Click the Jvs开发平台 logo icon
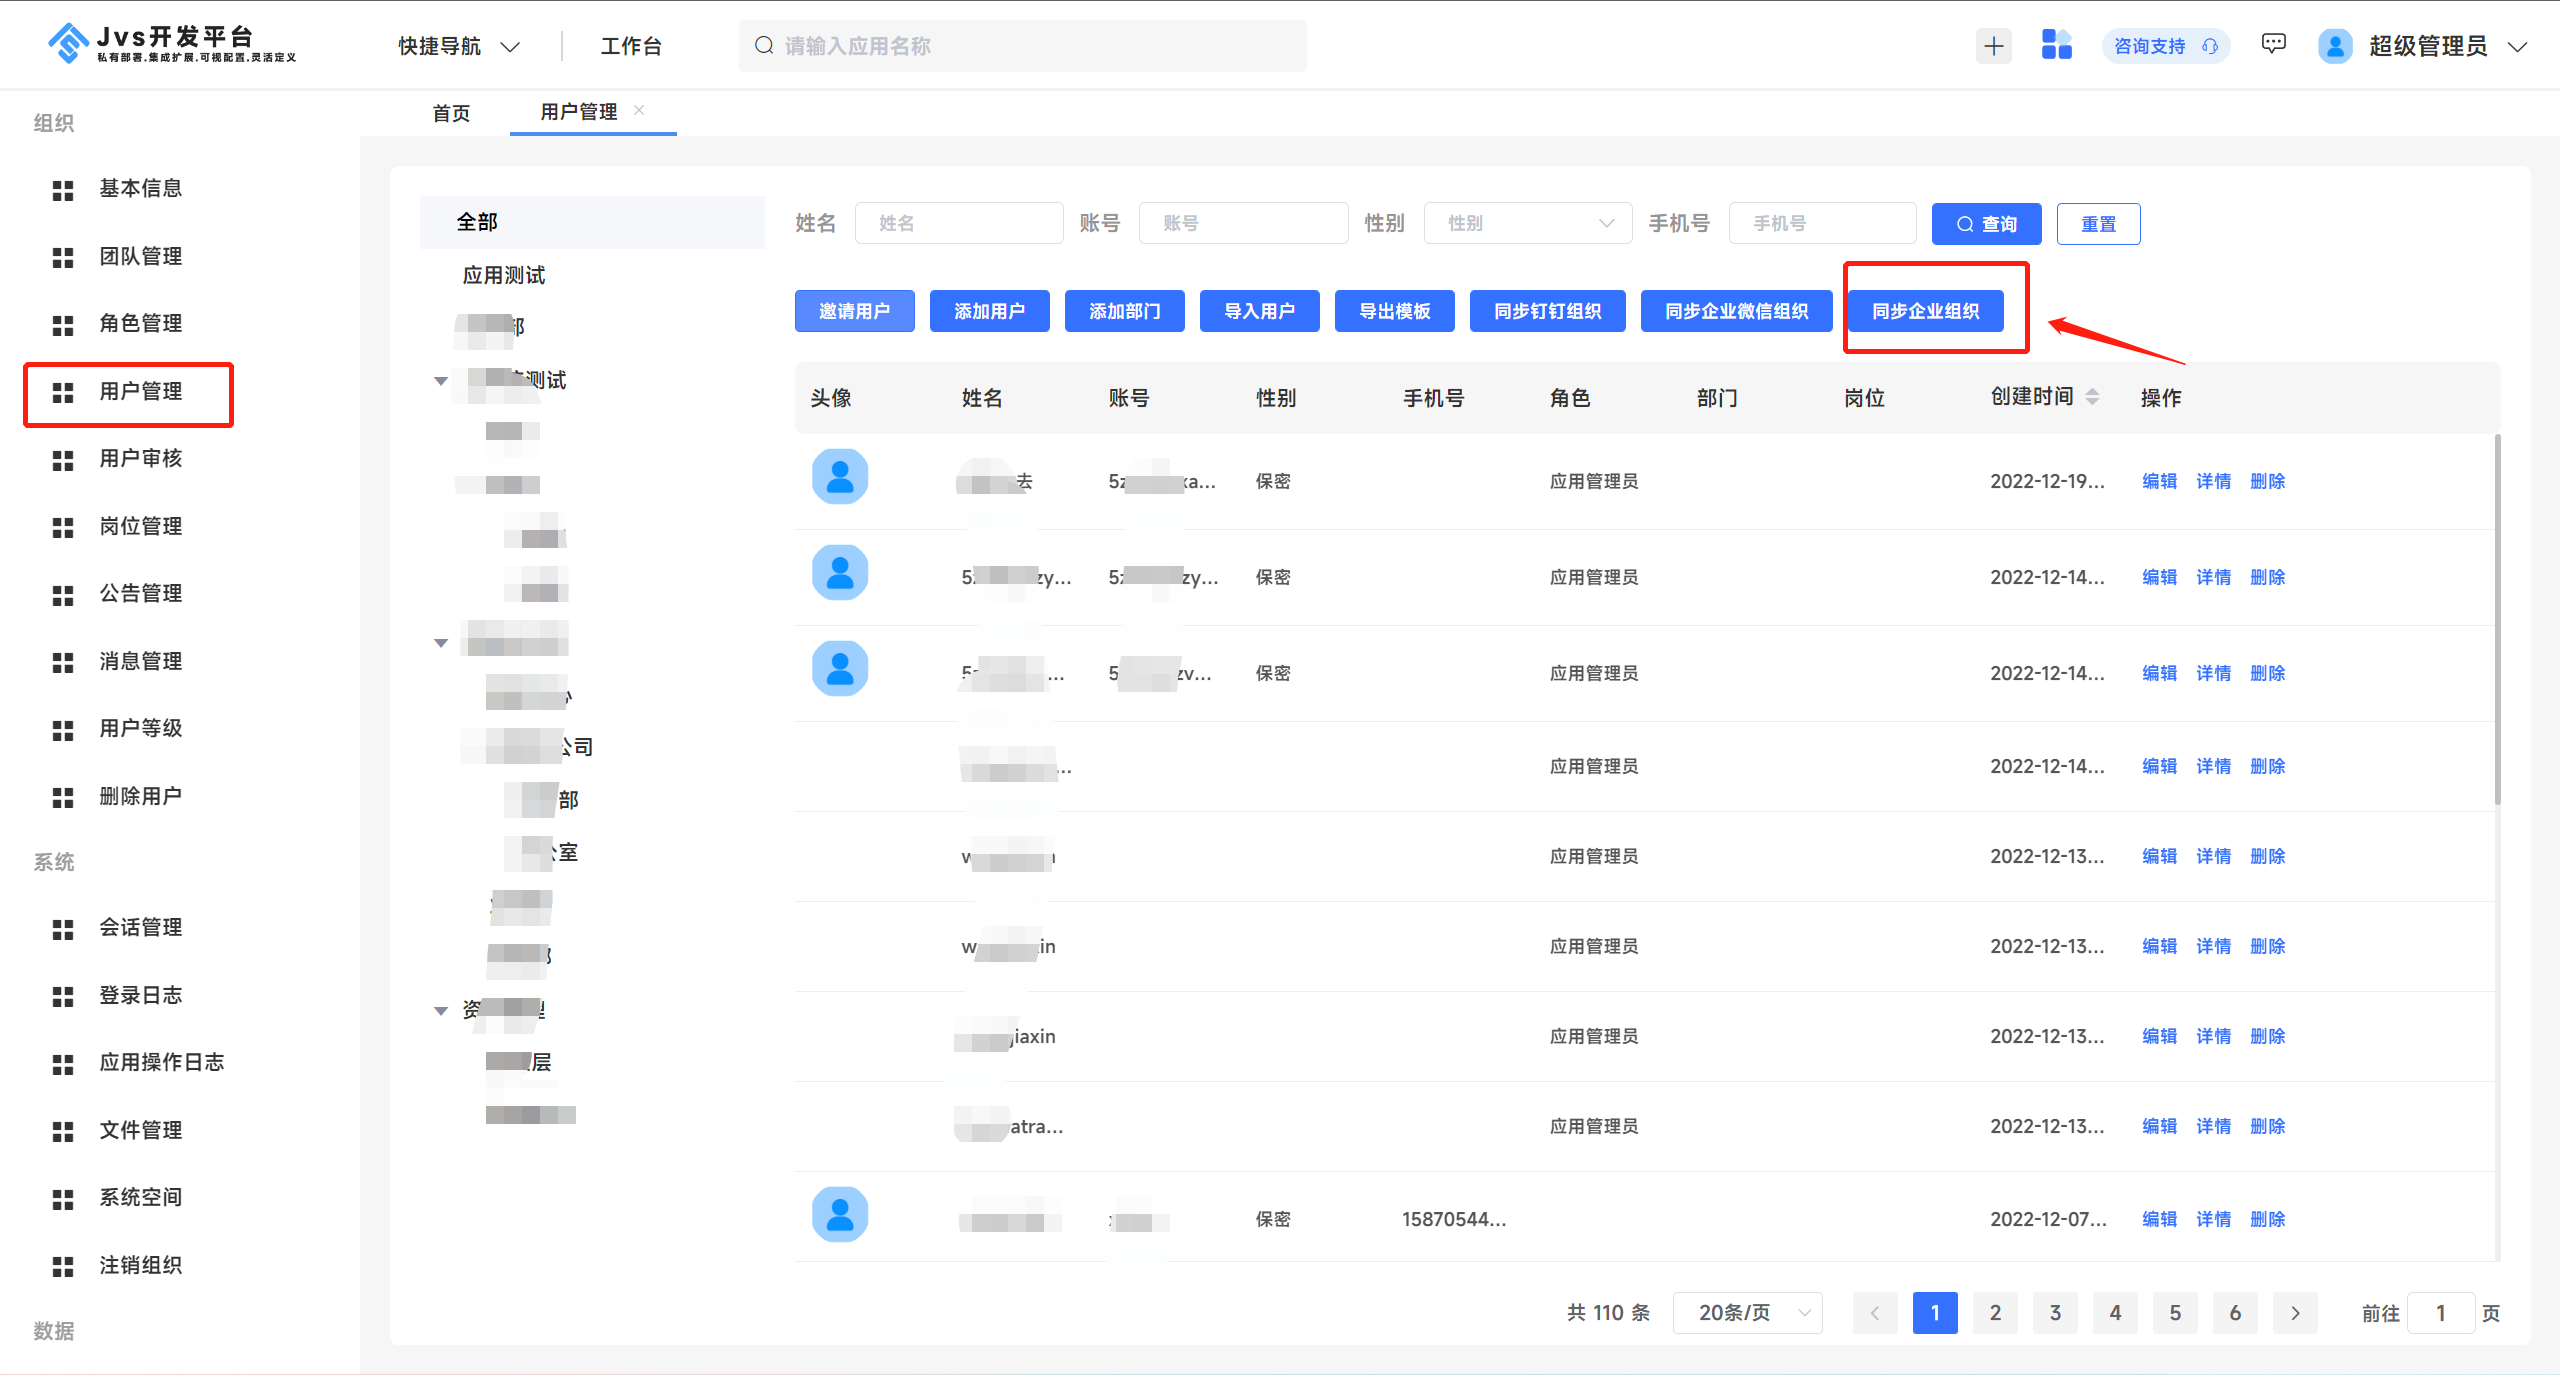This screenshot has width=2560, height=1375. (x=66, y=42)
